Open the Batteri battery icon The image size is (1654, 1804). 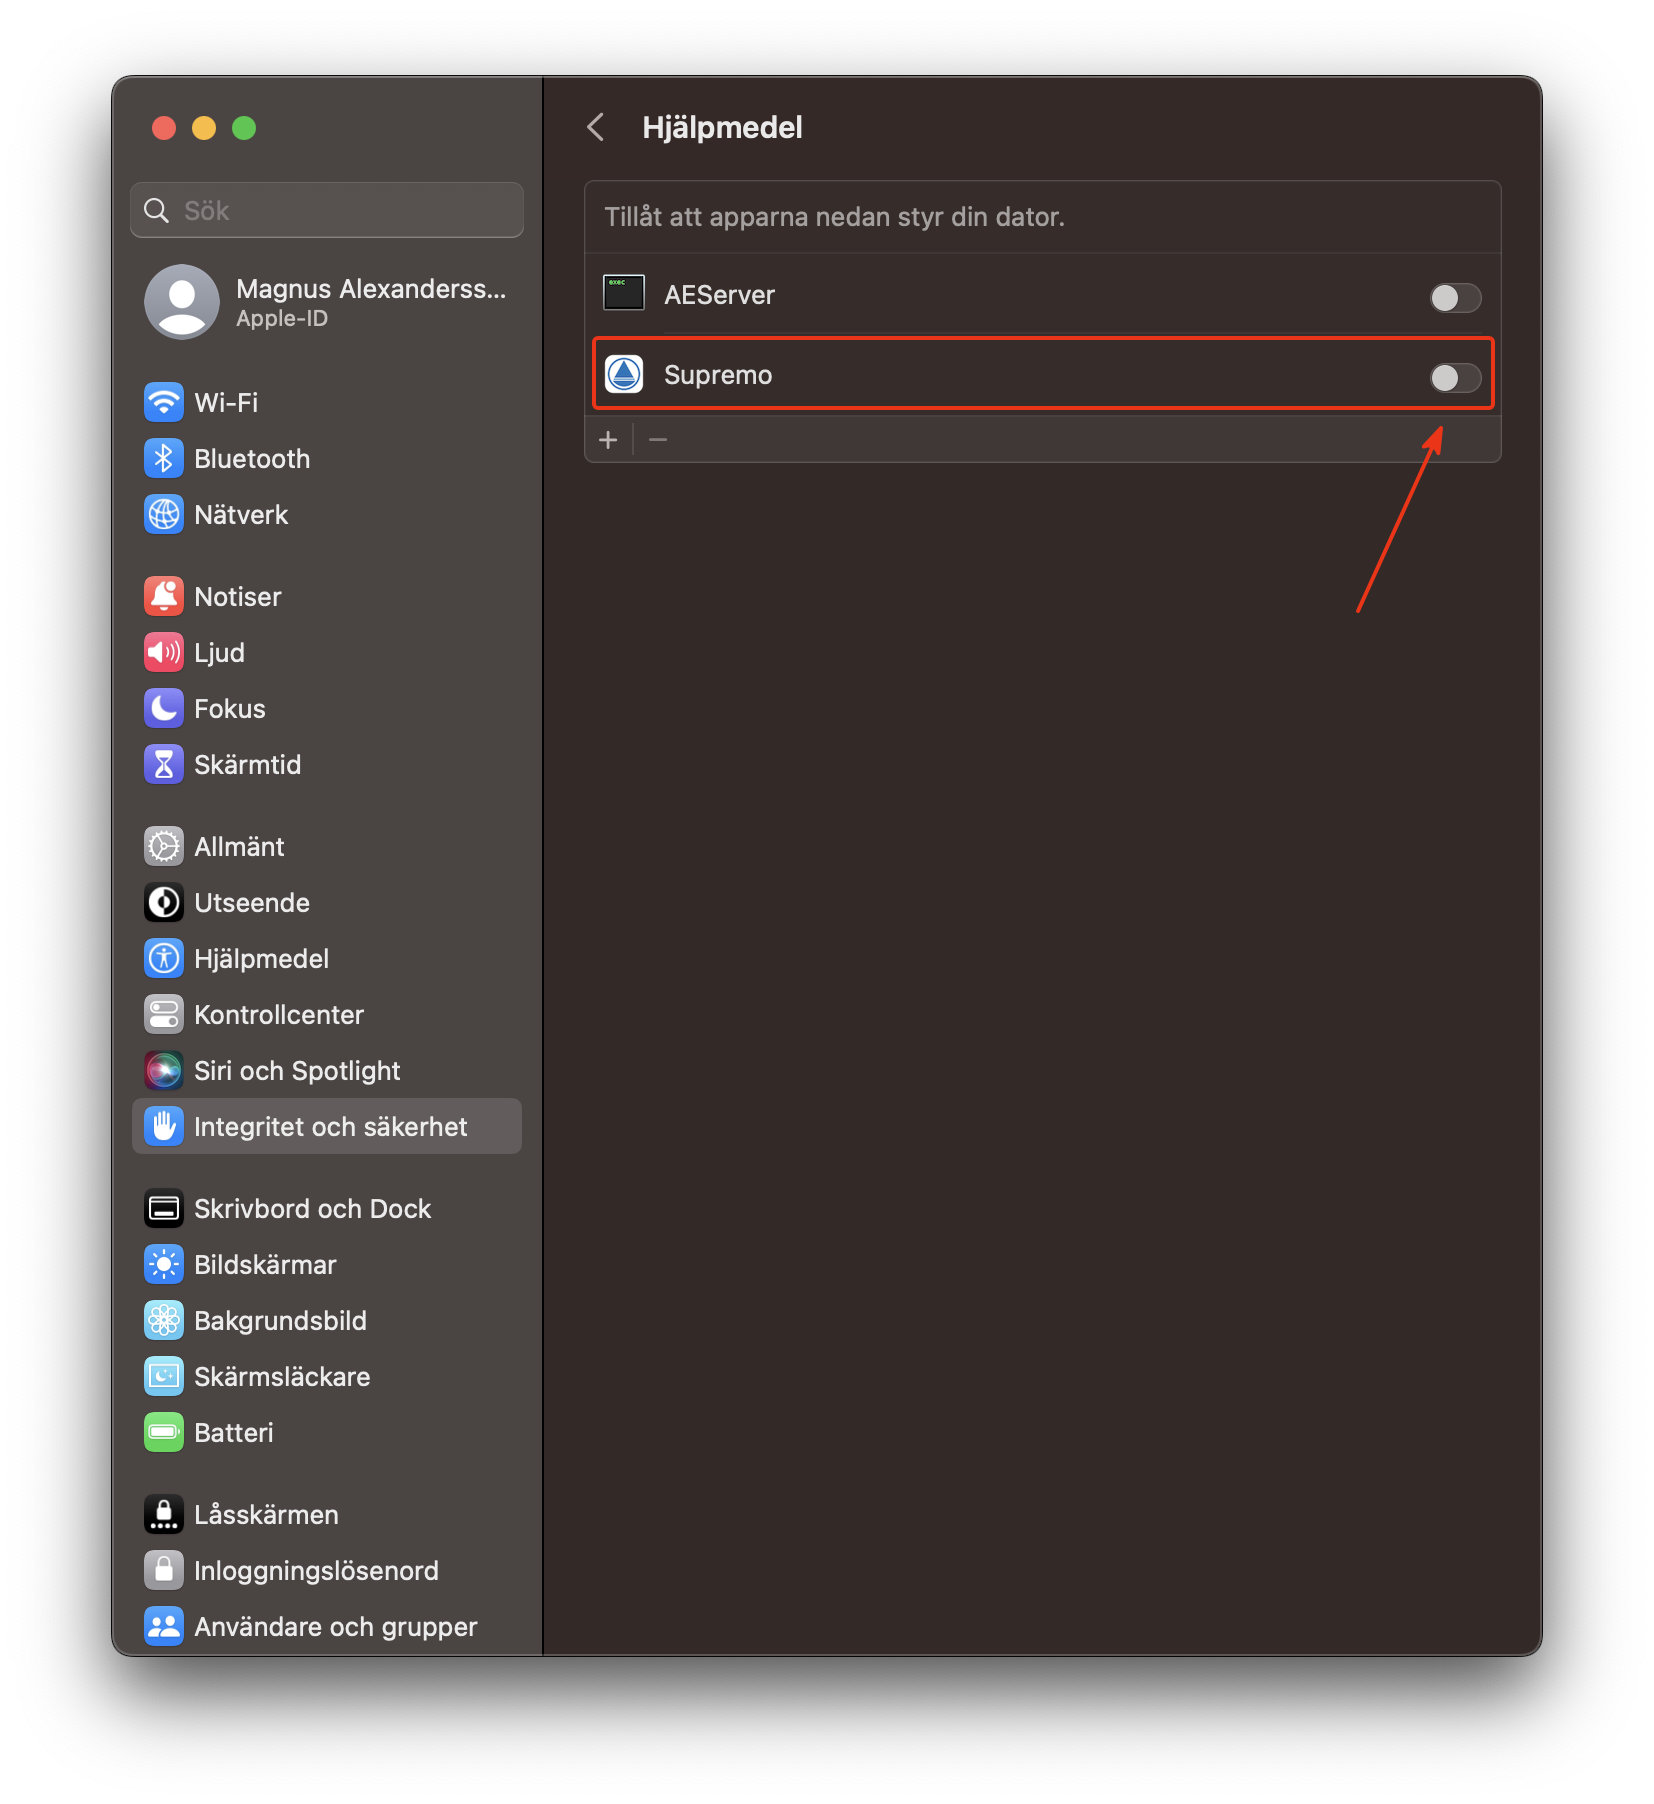[164, 1433]
